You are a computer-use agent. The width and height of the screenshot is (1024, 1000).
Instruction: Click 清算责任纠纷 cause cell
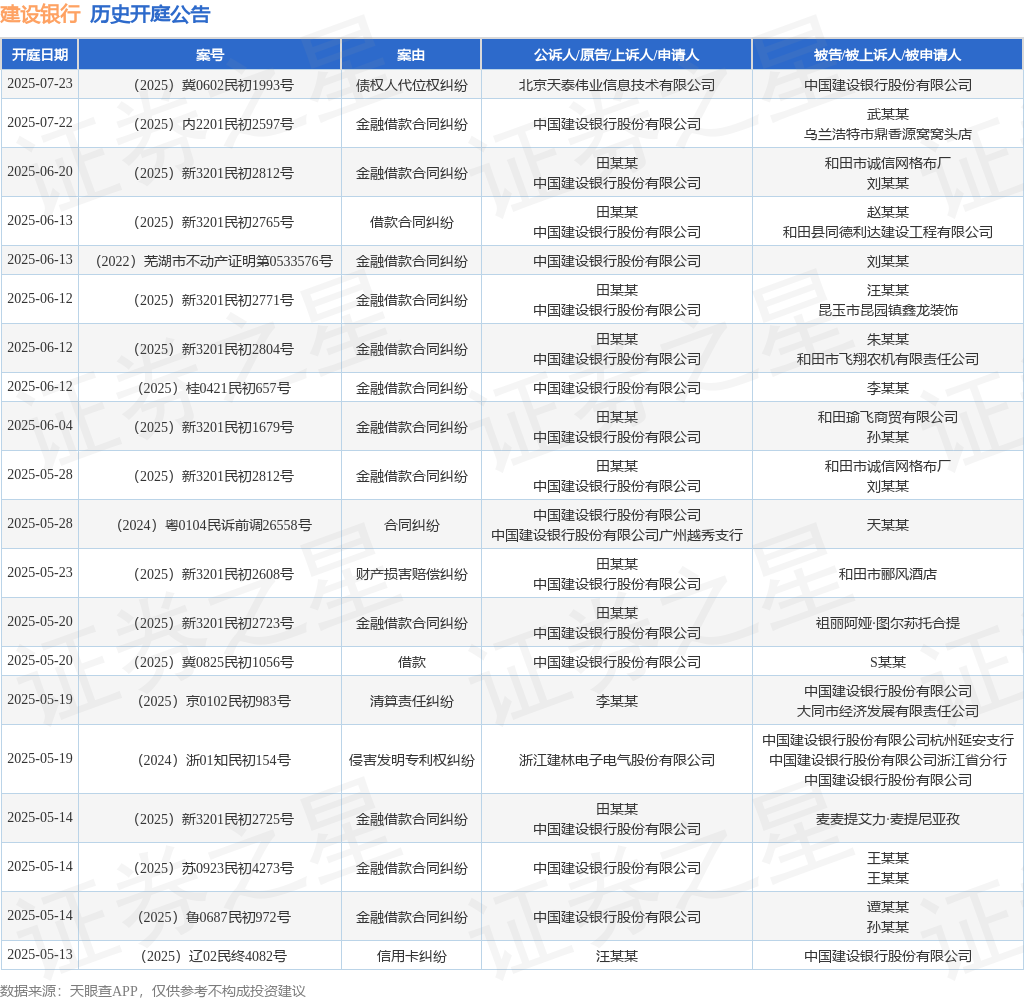coord(411,702)
